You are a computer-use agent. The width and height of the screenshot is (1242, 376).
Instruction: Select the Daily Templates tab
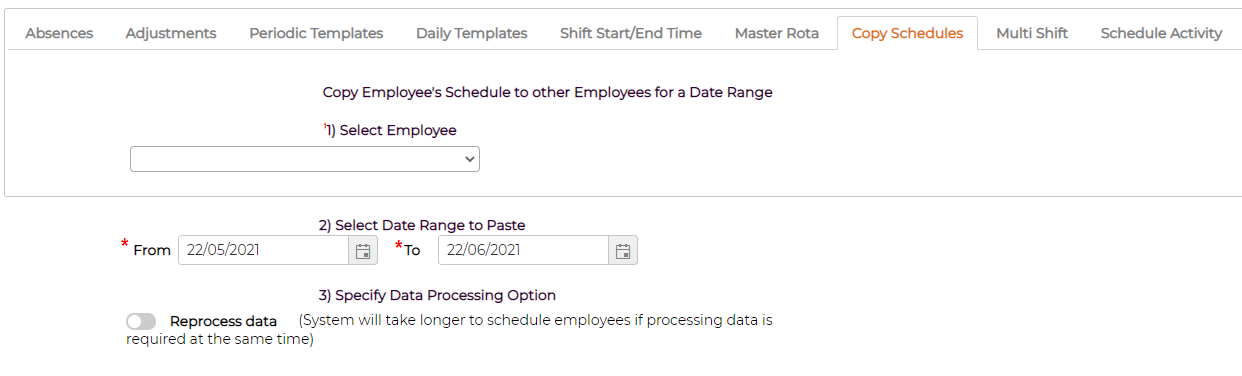[x=471, y=33]
